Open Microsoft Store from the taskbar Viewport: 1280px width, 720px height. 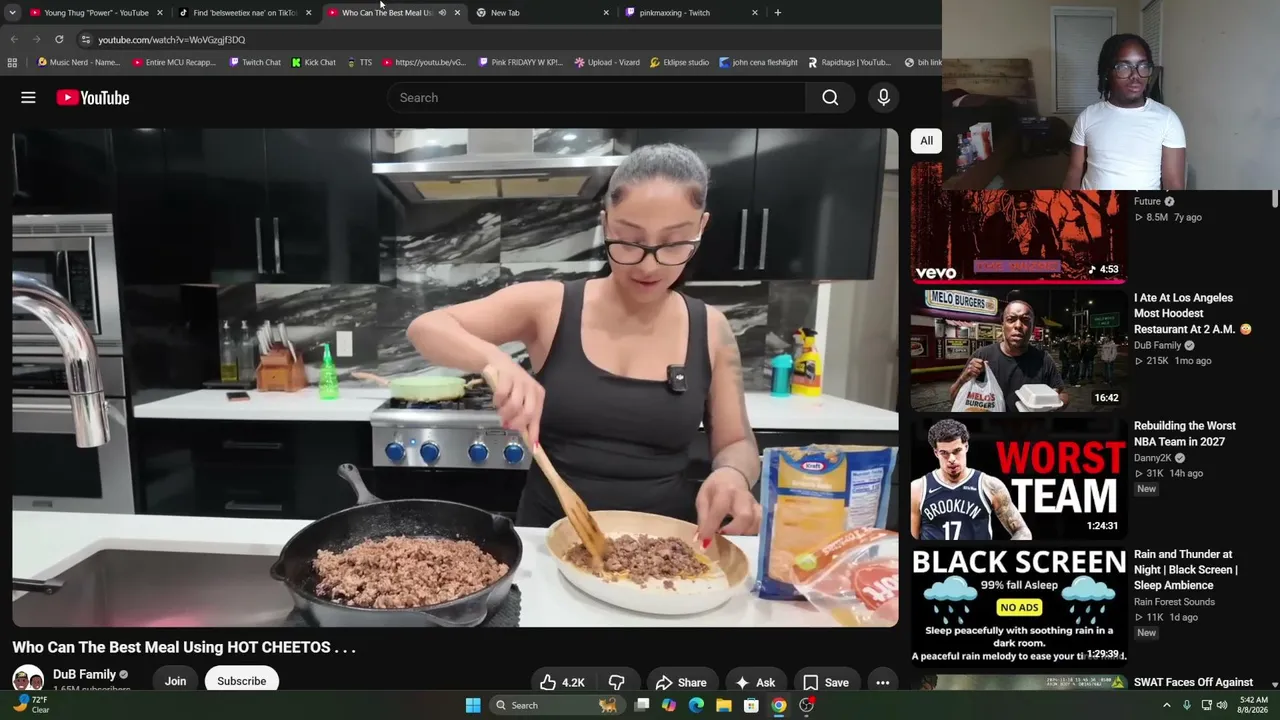(751, 705)
